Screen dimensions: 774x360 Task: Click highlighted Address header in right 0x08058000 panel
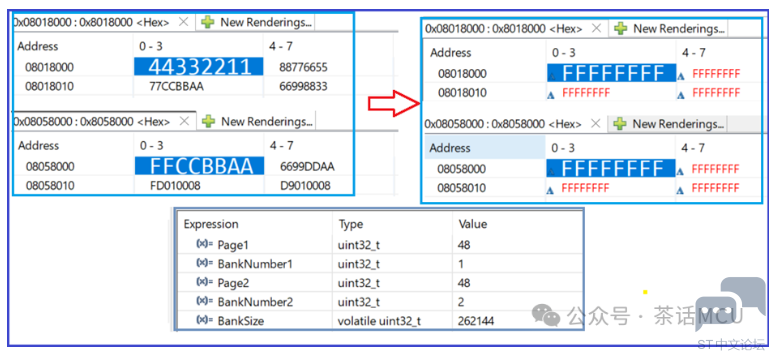click(x=485, y=148)
